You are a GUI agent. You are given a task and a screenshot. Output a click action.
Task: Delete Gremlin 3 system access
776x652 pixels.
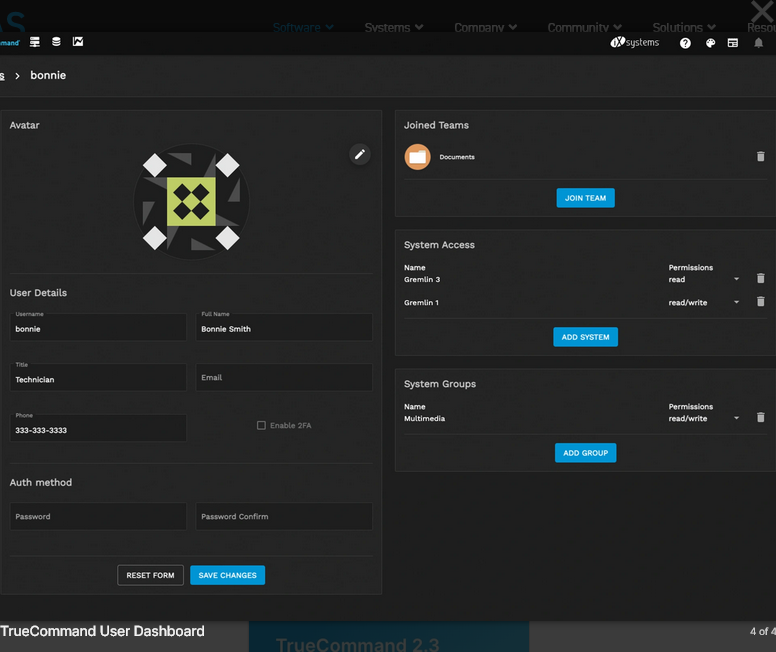point(761,278)
